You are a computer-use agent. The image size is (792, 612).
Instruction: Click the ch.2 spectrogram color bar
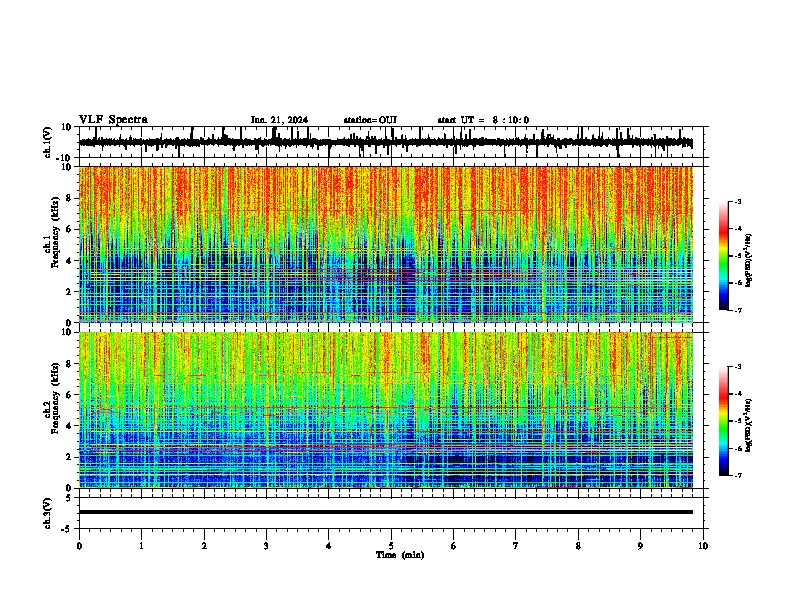click(723, 421)
